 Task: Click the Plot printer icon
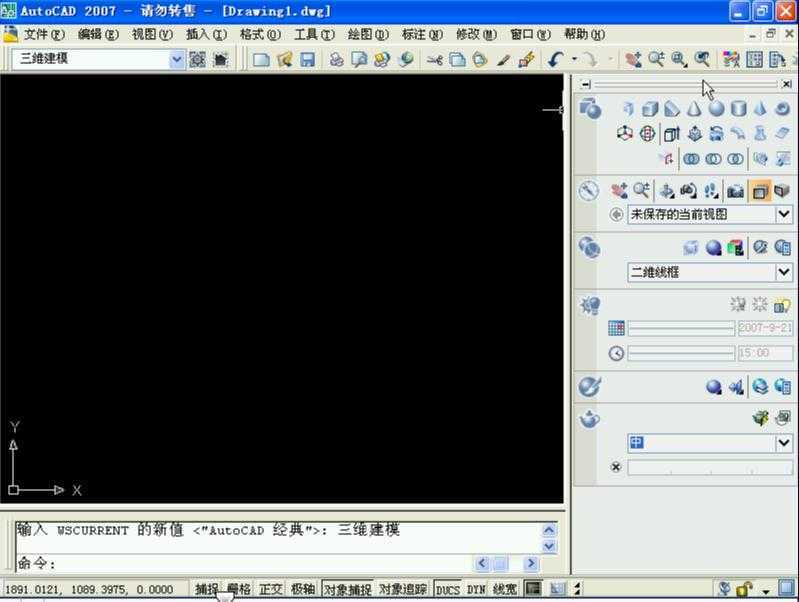[x=336, y=60]
